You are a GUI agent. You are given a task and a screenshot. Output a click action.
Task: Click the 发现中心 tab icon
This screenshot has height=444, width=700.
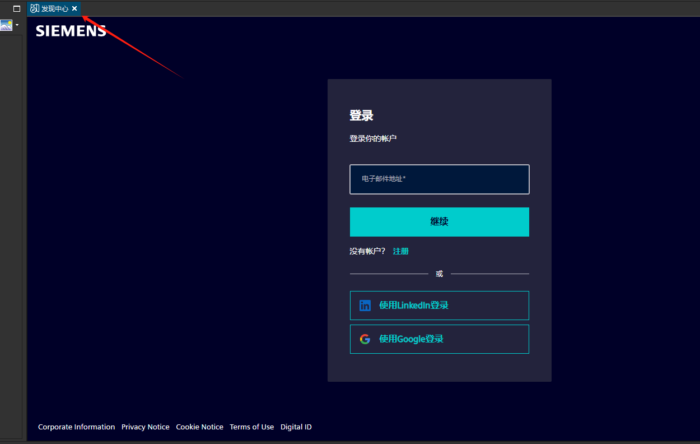35,8
